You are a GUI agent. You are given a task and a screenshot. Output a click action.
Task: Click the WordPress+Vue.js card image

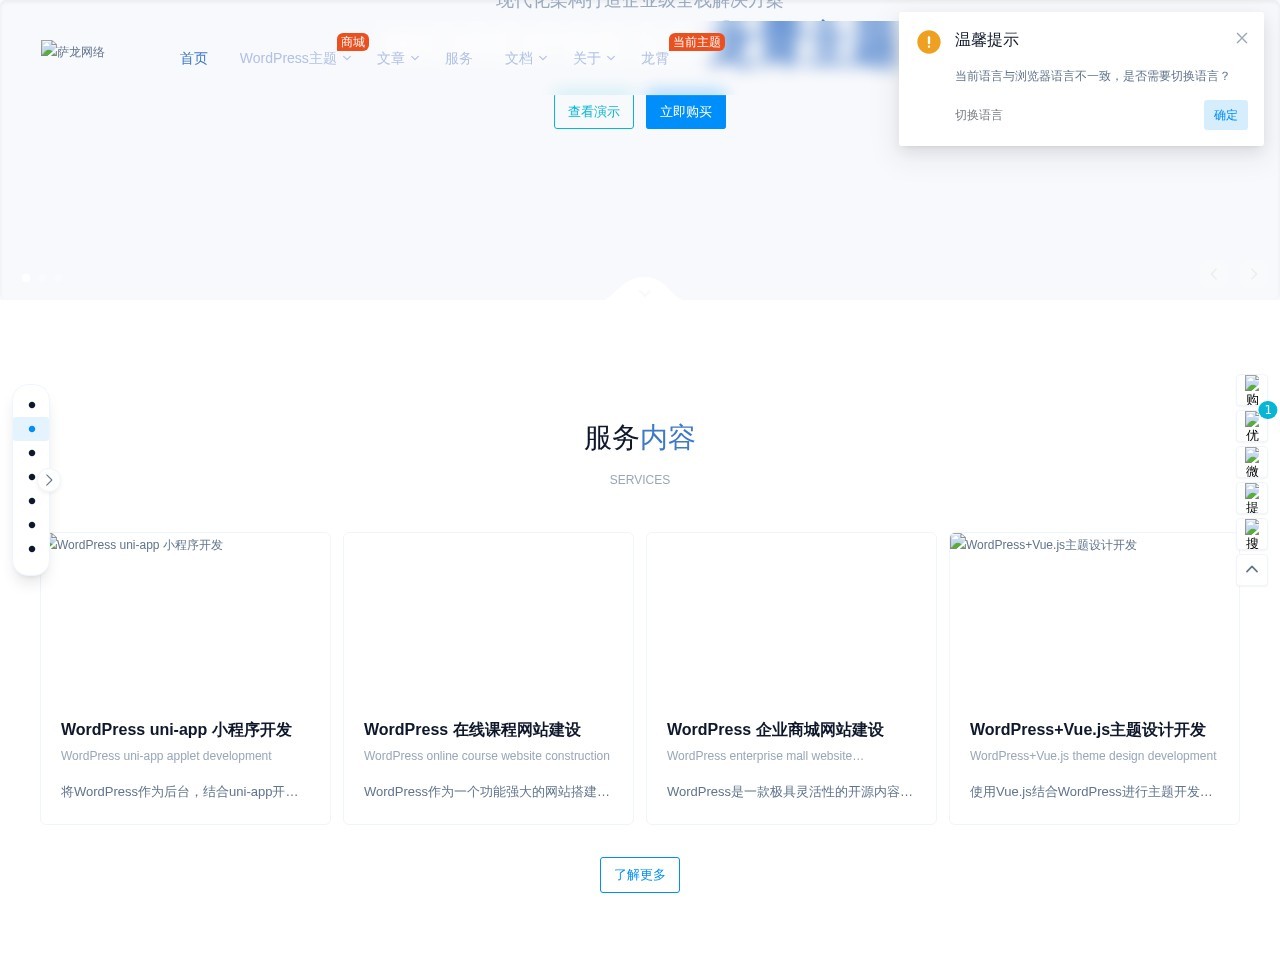pyautogui.click(x=1094, y=616)
